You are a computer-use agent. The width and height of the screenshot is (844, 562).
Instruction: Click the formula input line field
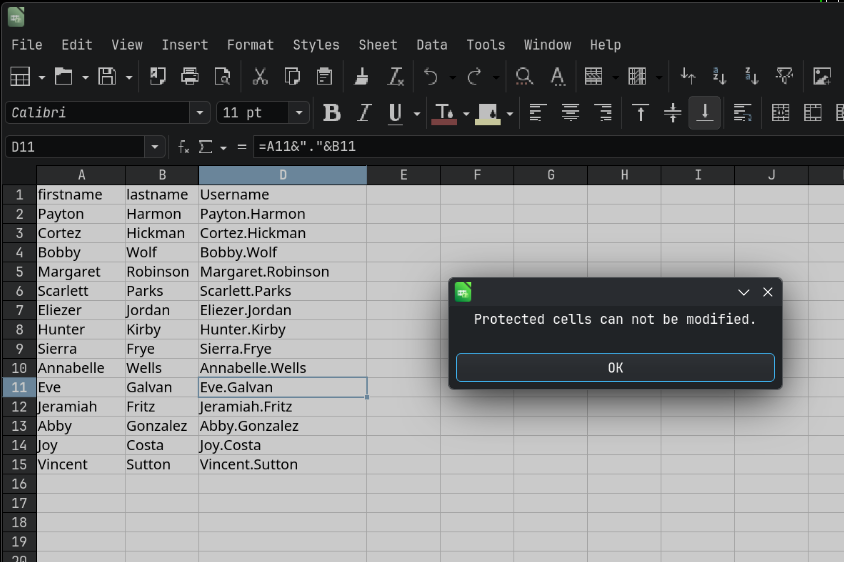tap(540, 147)
